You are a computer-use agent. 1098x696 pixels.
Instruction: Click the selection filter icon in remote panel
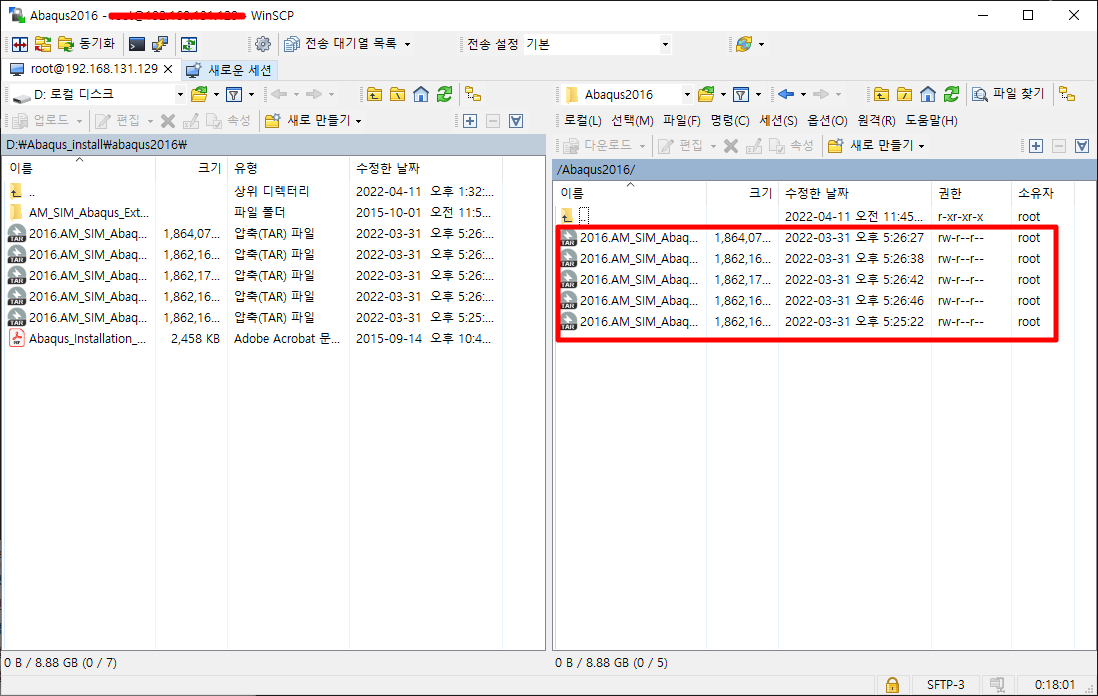click(x=1082, y=146)
